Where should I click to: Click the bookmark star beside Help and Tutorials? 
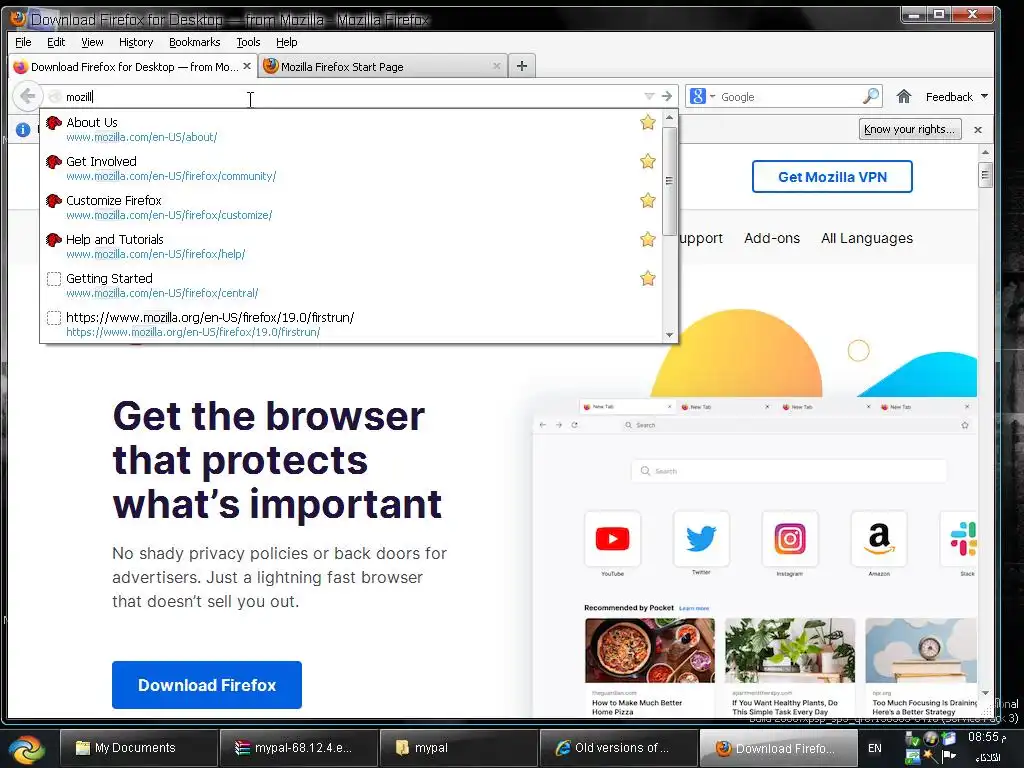(x=647, y=239)
